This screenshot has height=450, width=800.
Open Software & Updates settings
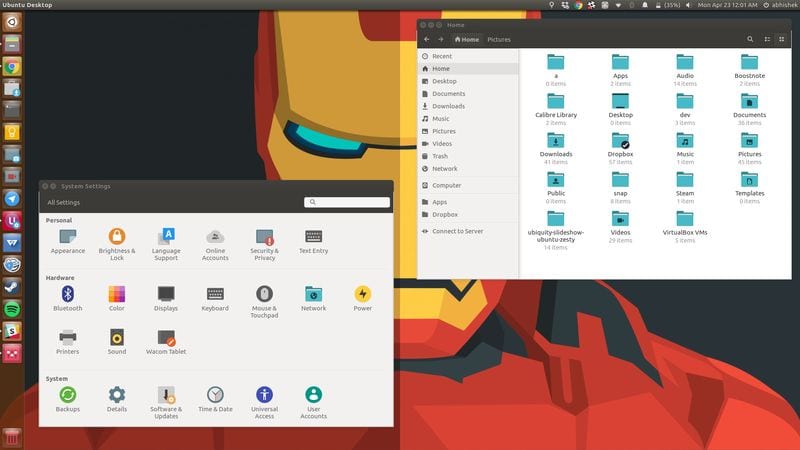click(x=166, y=403)
